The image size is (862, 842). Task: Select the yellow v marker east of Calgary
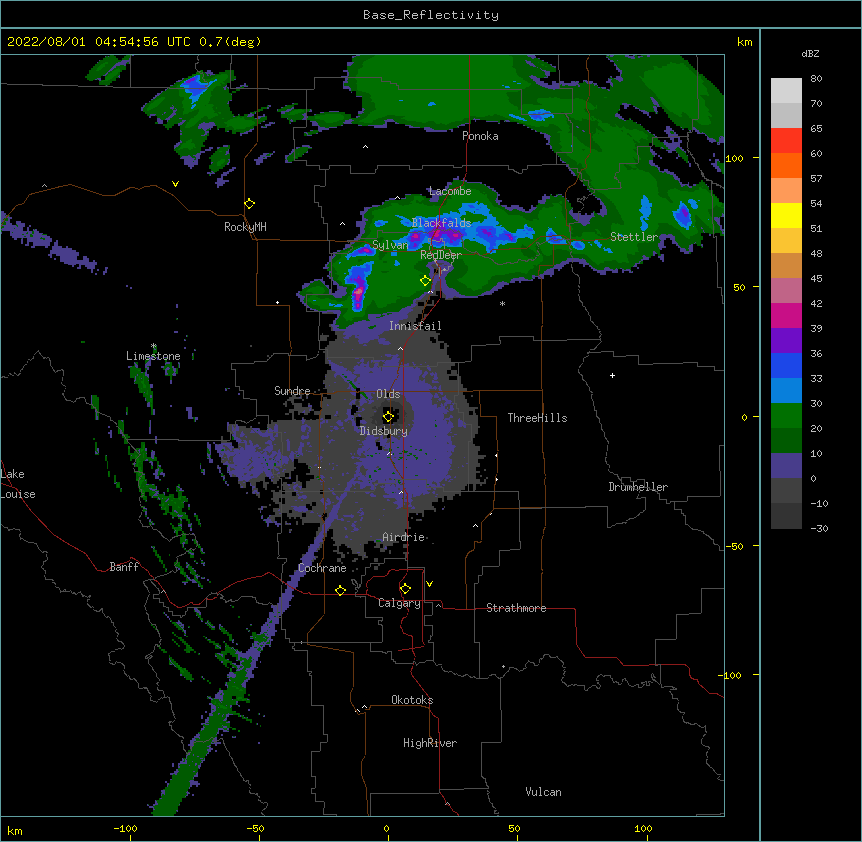click(429, 584)
